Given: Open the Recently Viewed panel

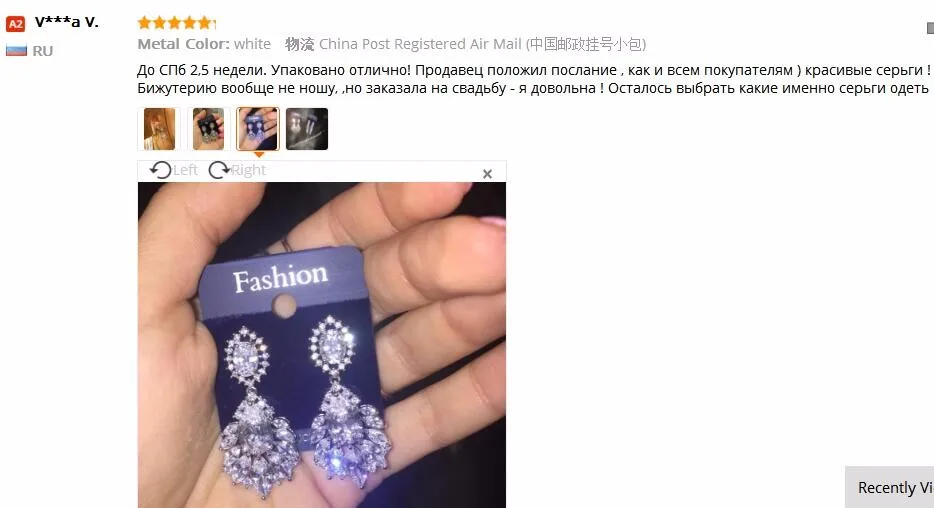Looking at the screenshot, I should tap(889, 487).
